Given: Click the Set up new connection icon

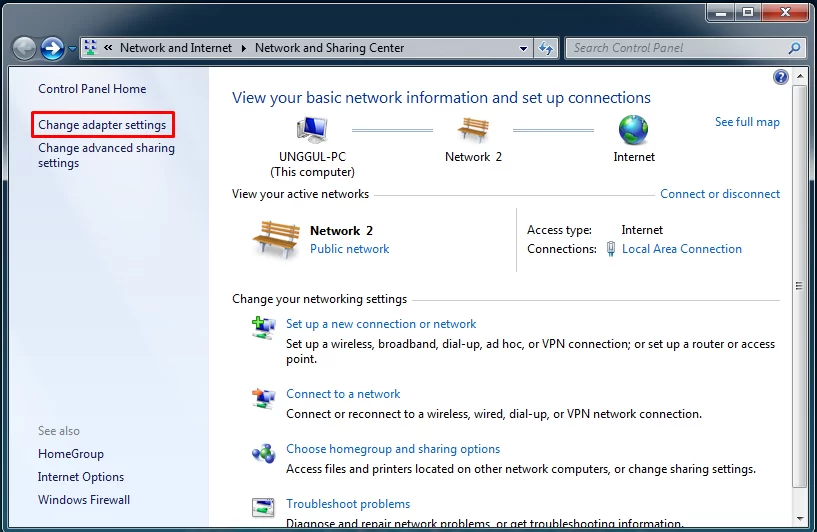Looking at the screenshot, I should pos(263,327).
